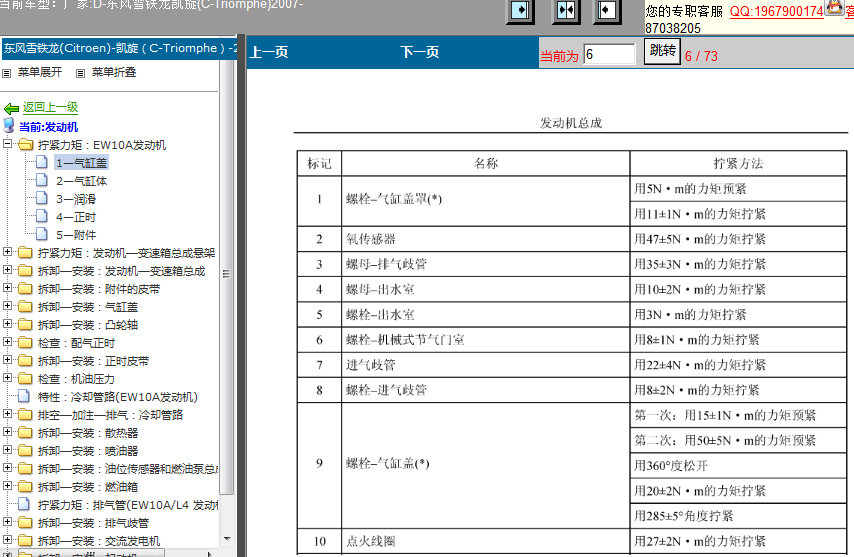Click the panel splitter grip handle
This screenshot has height=557, width=854.
[225, 274]
